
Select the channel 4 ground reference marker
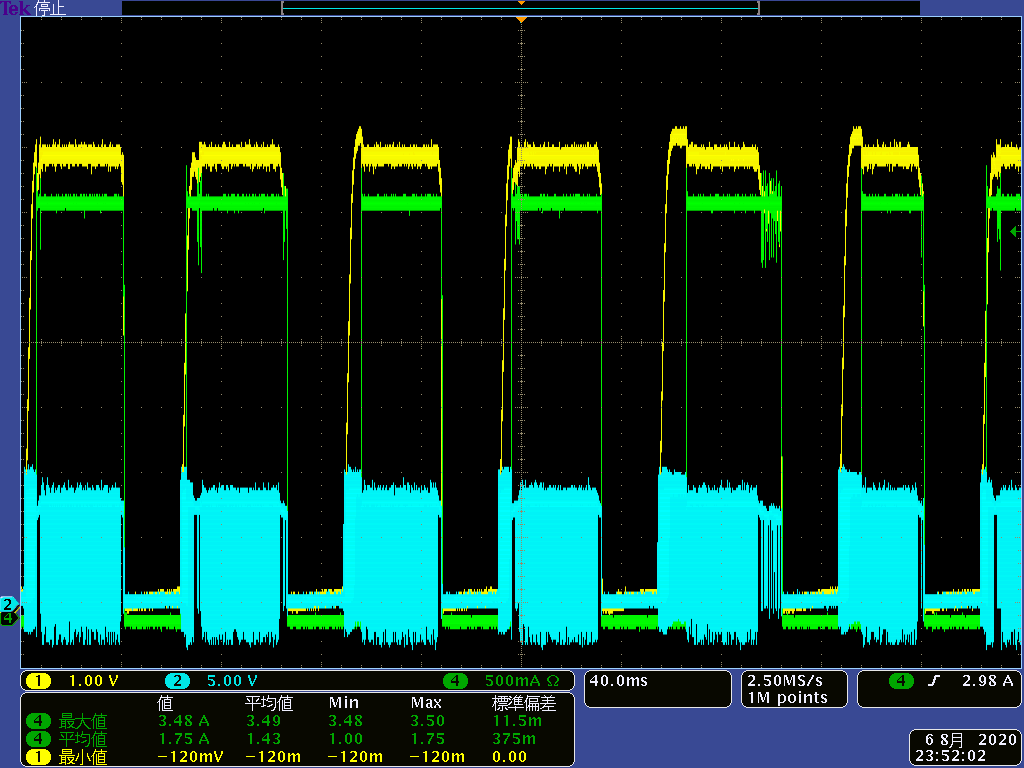coord(8,617)
